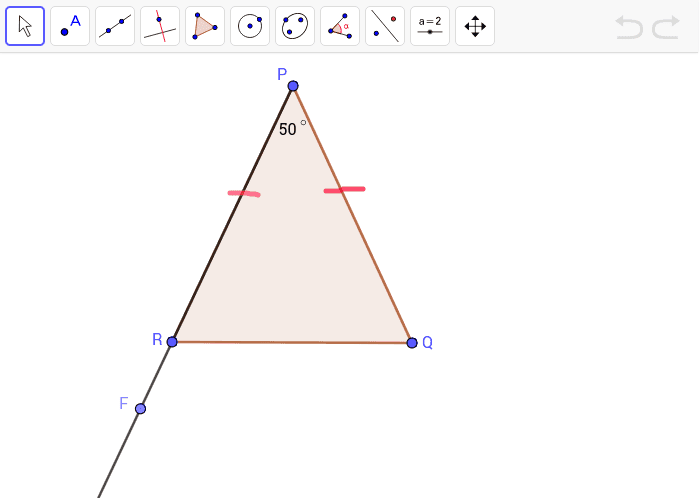
Task: Select the Slider a=2 tool
Action: [x=430, y=26]
